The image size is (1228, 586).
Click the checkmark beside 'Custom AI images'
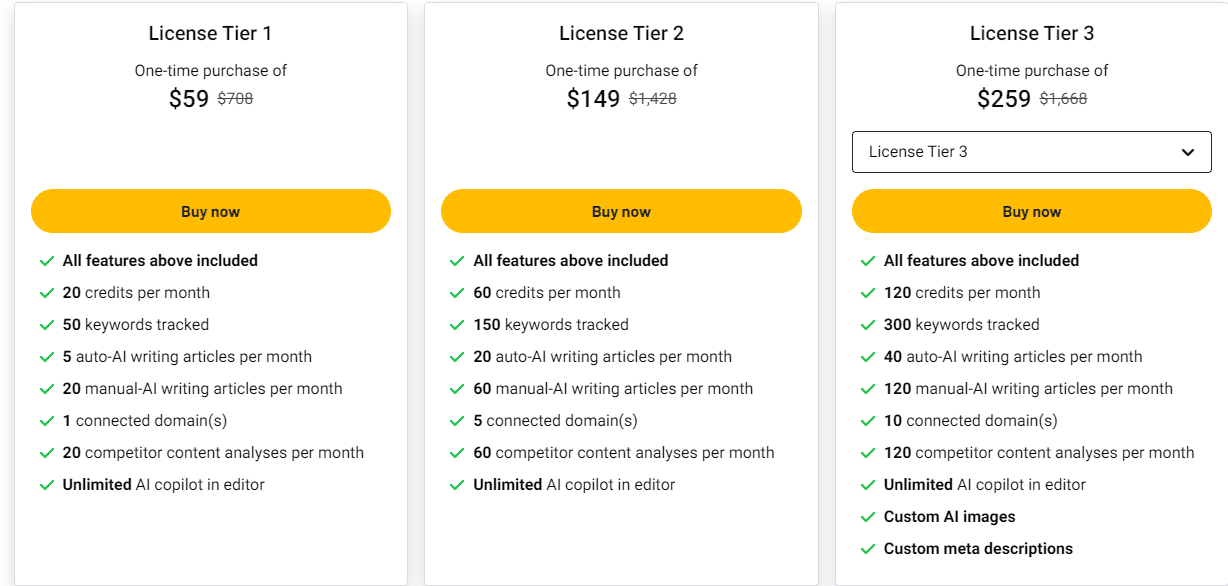coord(868,516)
